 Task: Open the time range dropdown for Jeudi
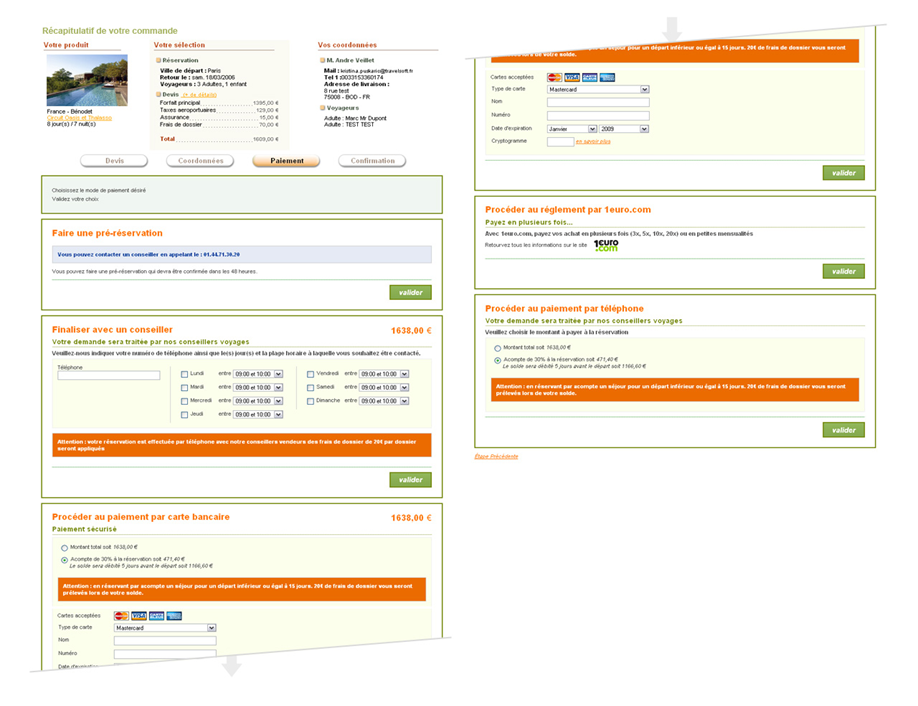click(258, 414)
